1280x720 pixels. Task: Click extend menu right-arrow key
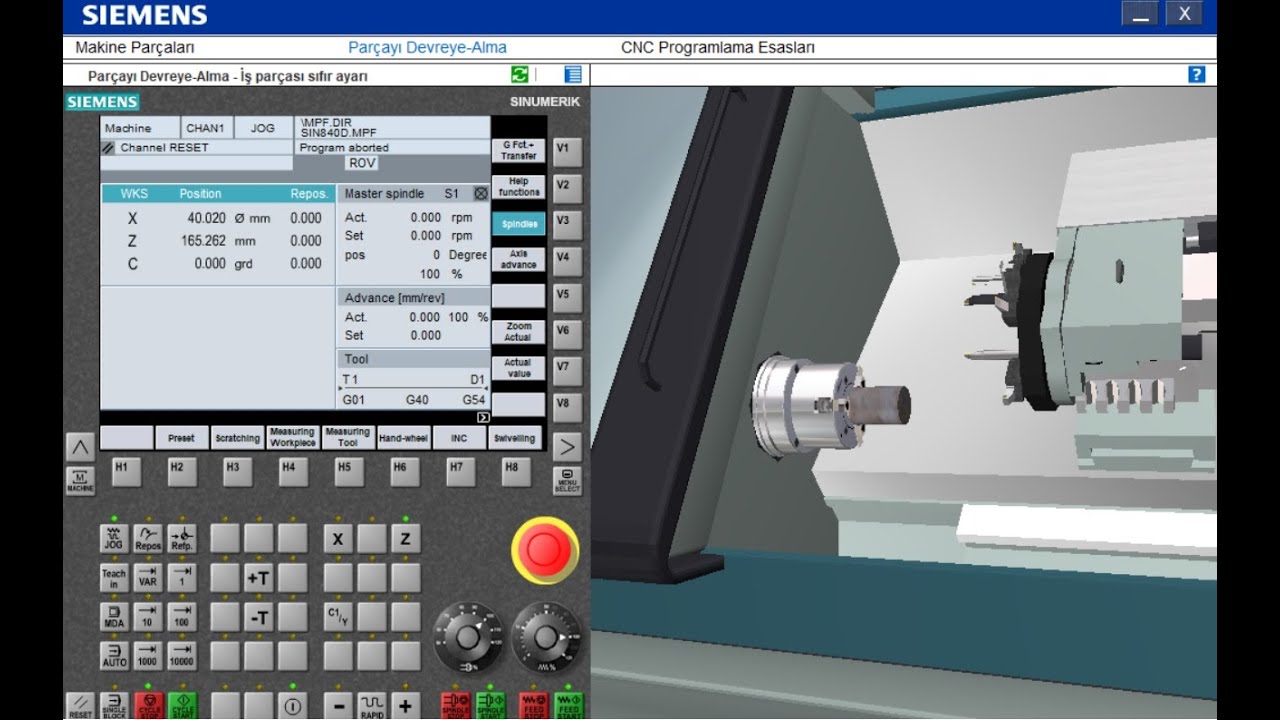click(567, 446)
